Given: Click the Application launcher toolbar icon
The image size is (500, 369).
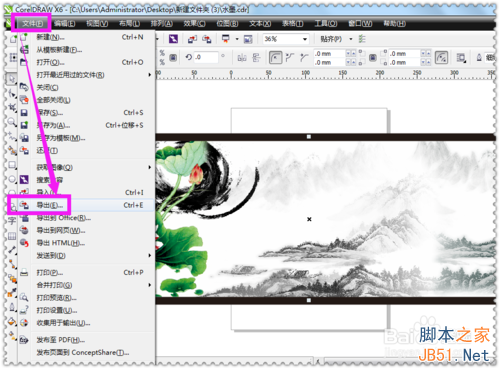Looking at the screenshot, I should coord(226,39).
